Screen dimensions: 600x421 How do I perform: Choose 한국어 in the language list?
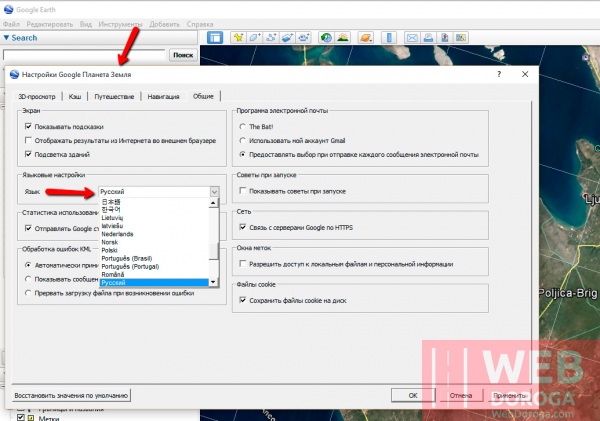(154, 210)
